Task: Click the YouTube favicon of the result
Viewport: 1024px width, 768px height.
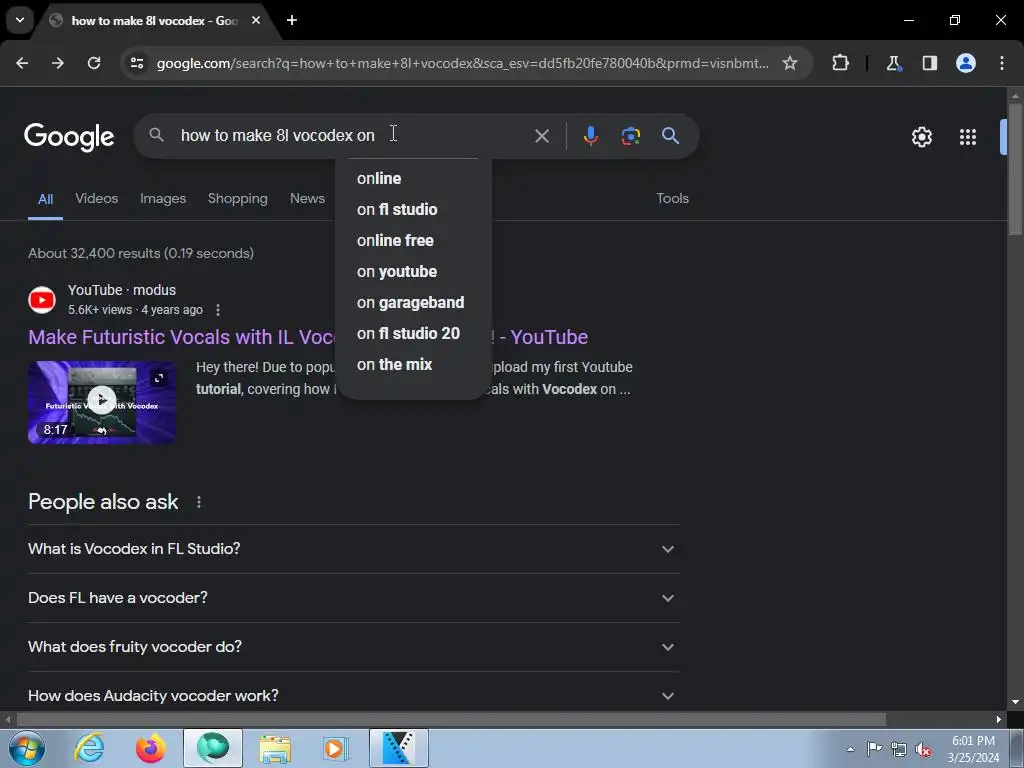Action: [42, 300]
